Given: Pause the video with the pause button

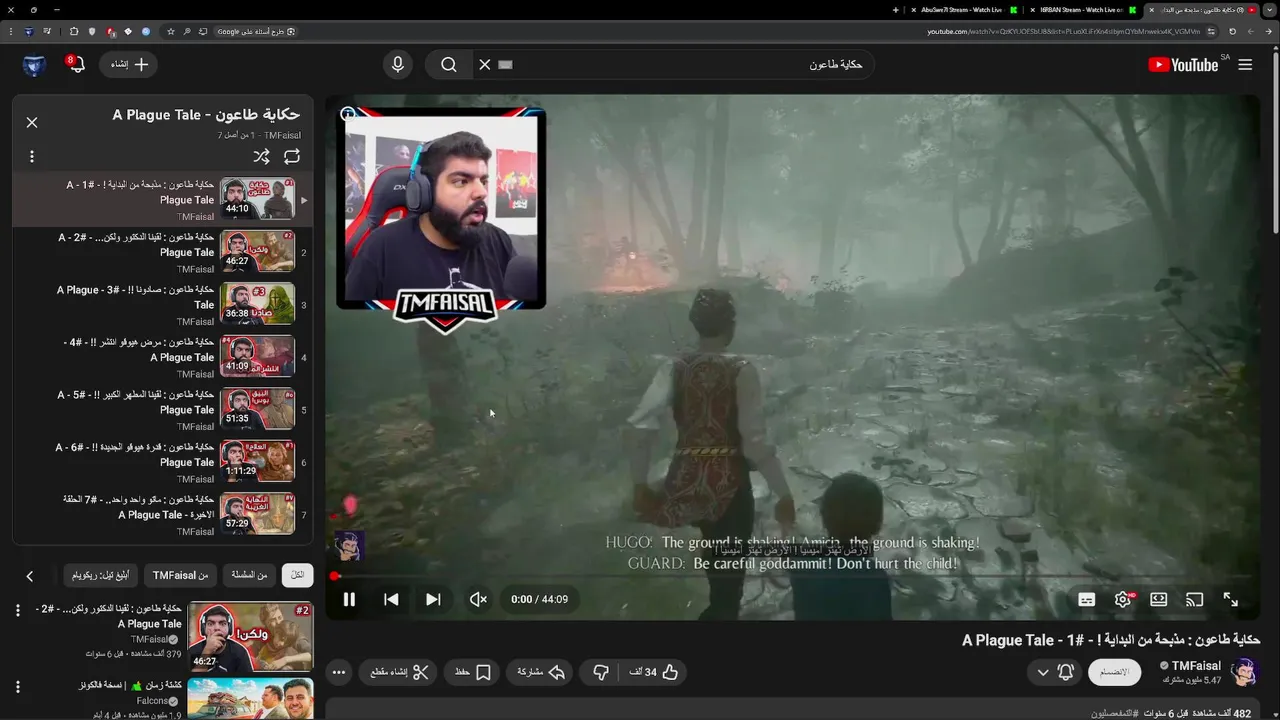Looking at the screenshot, I should tap(349, 599).
